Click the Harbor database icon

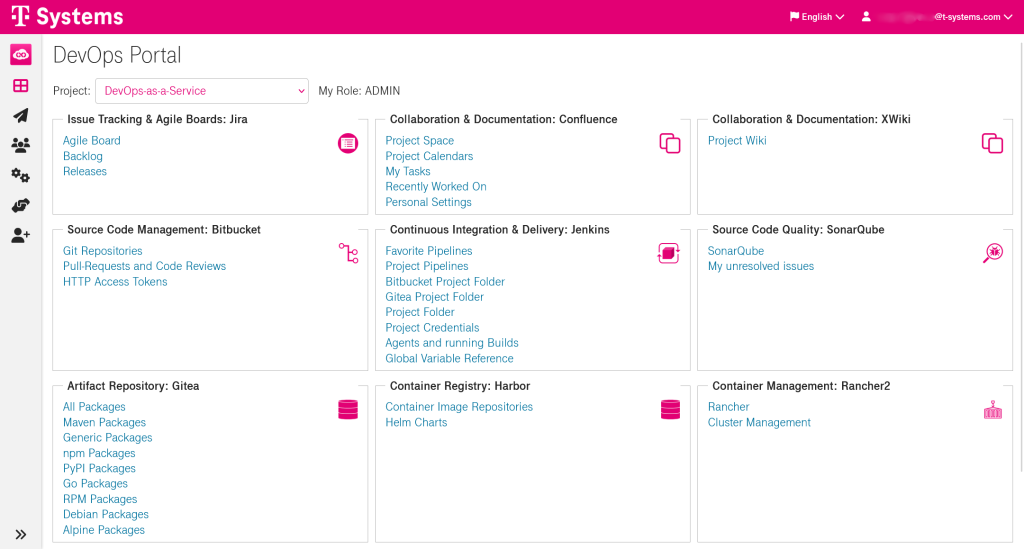coord(671,409)
